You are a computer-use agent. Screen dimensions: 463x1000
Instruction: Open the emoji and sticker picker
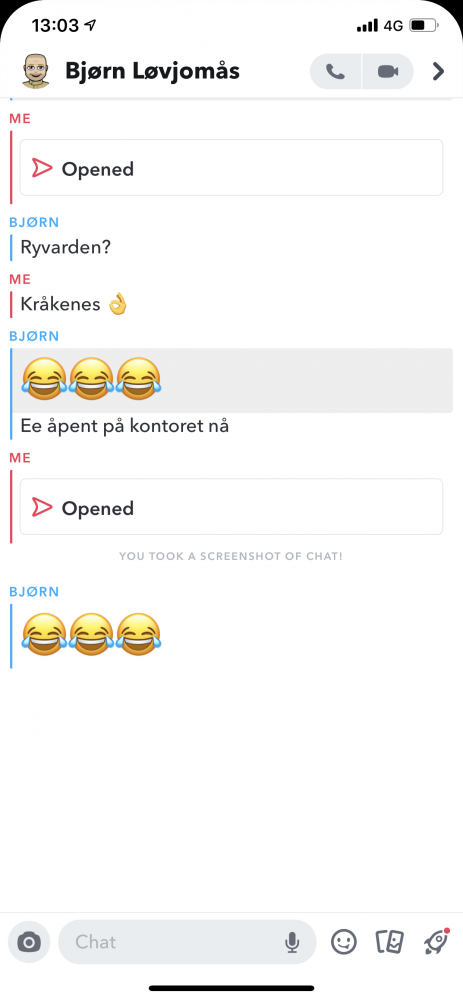pos(344,941)
